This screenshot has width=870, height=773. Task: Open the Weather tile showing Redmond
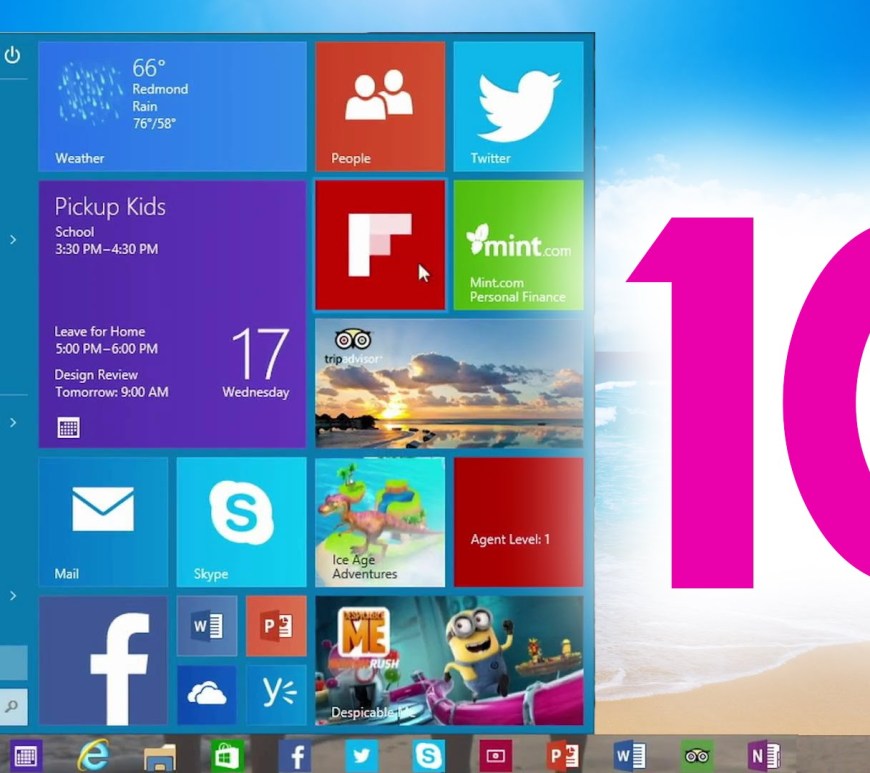pyautogui.click(x=172, y=106)
